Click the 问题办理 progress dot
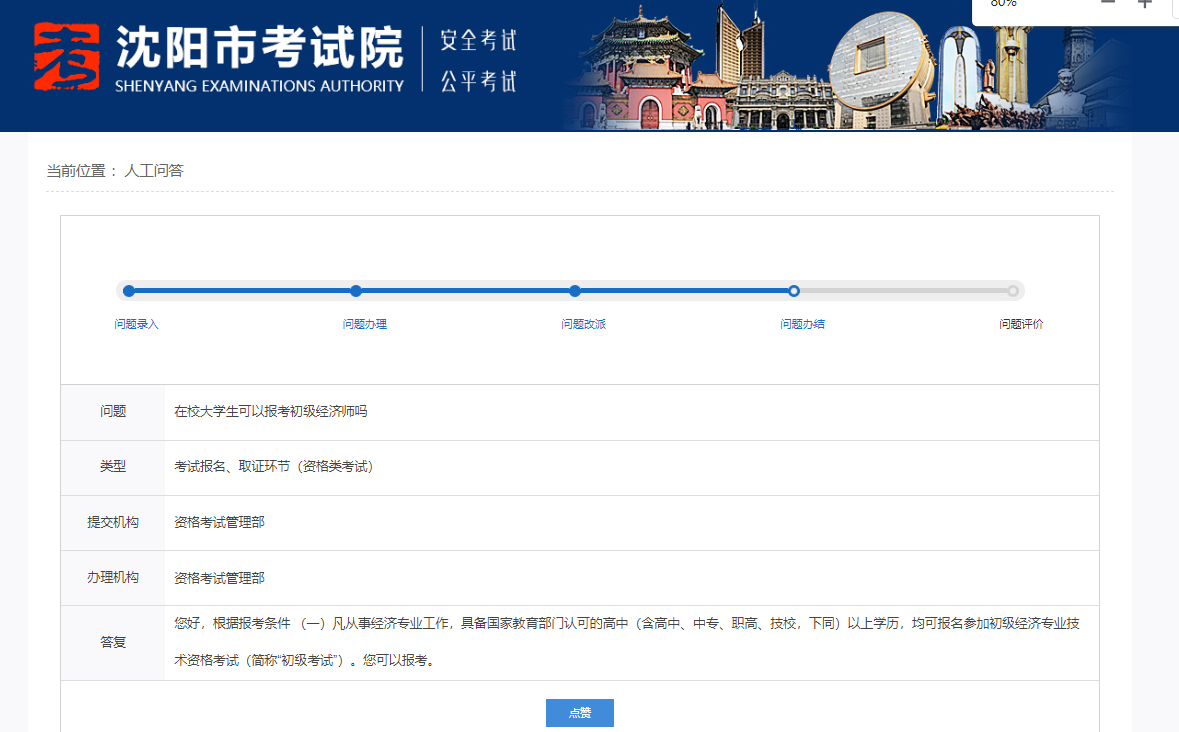1179x732 pixels. pos(355,291)
